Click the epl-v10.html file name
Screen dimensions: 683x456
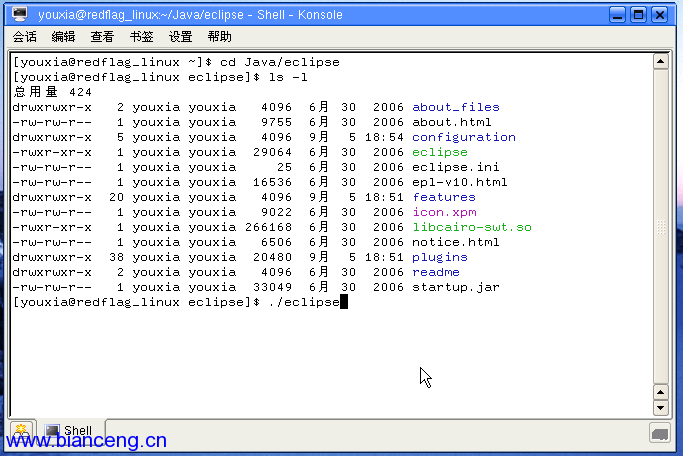pos(460,182)
